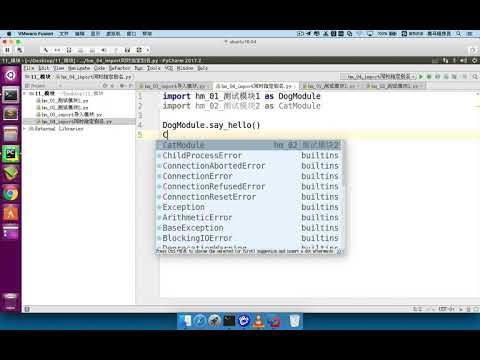Open the File menu in PyCharm
This screenshot has height=360, width=480.
29,68
